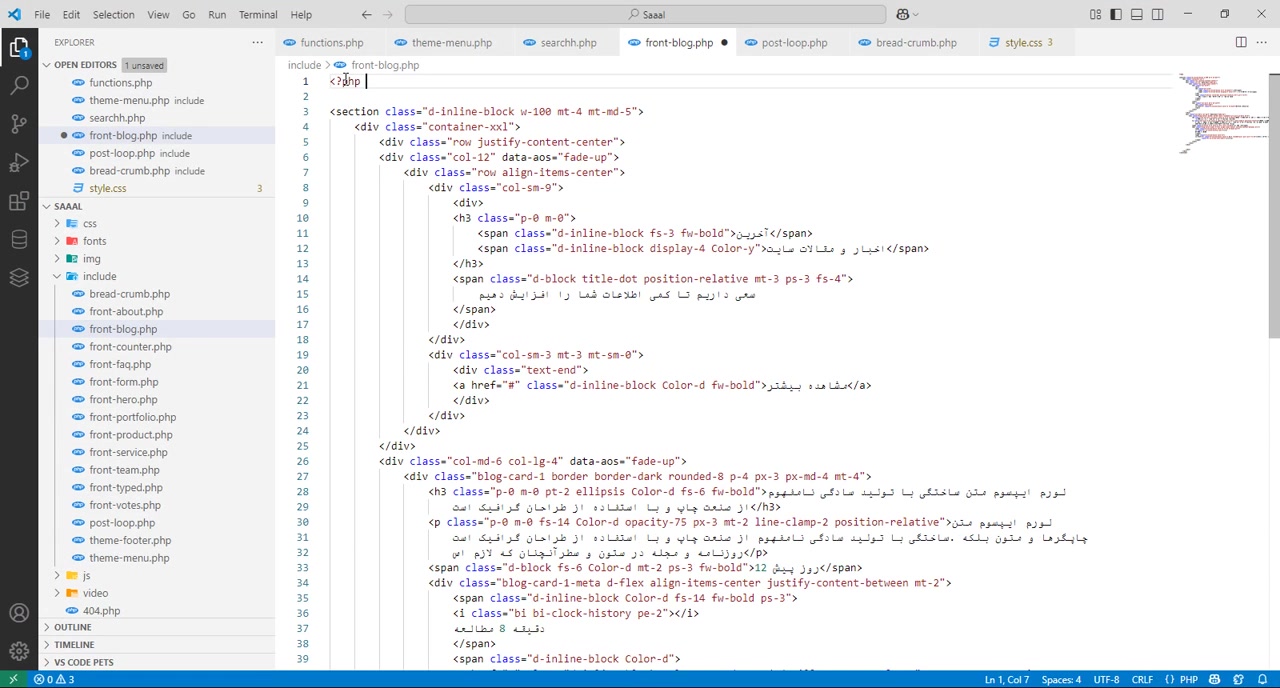Click the CRLF end-of-line indicator

pos(1142,680)
